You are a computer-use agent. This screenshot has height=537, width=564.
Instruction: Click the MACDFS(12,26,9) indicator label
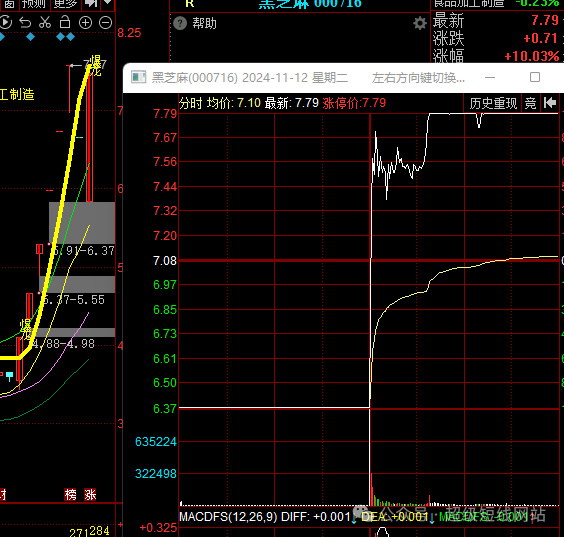tap(228, 517)
